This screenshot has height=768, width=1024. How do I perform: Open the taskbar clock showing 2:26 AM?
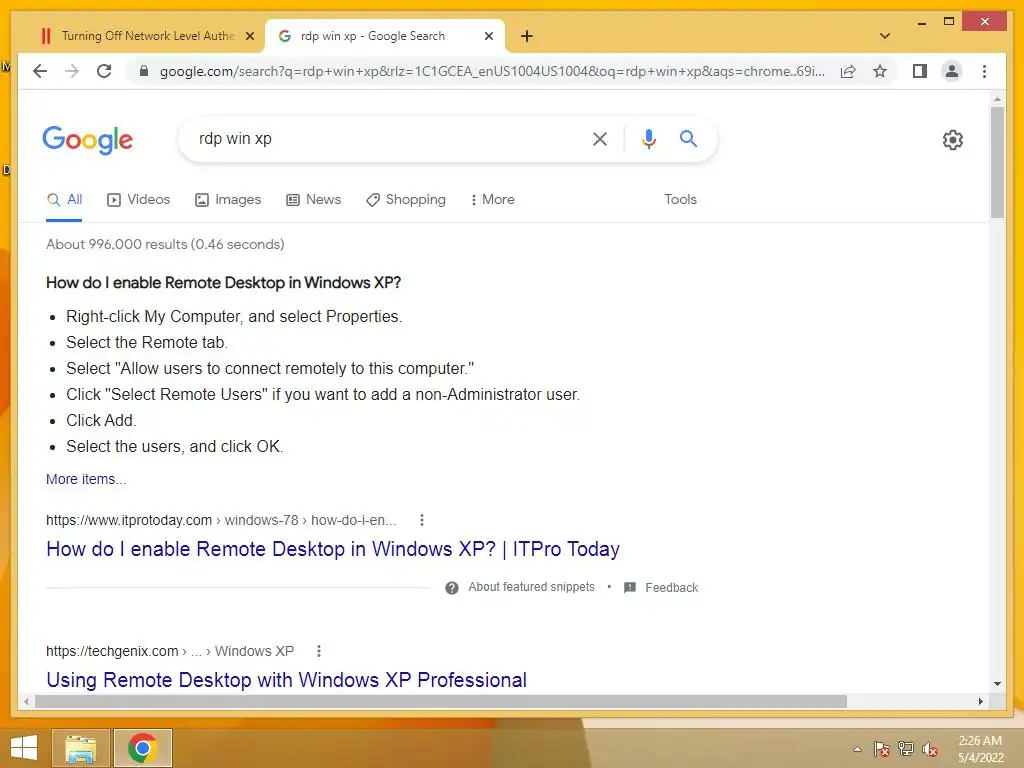pos(980,749)
